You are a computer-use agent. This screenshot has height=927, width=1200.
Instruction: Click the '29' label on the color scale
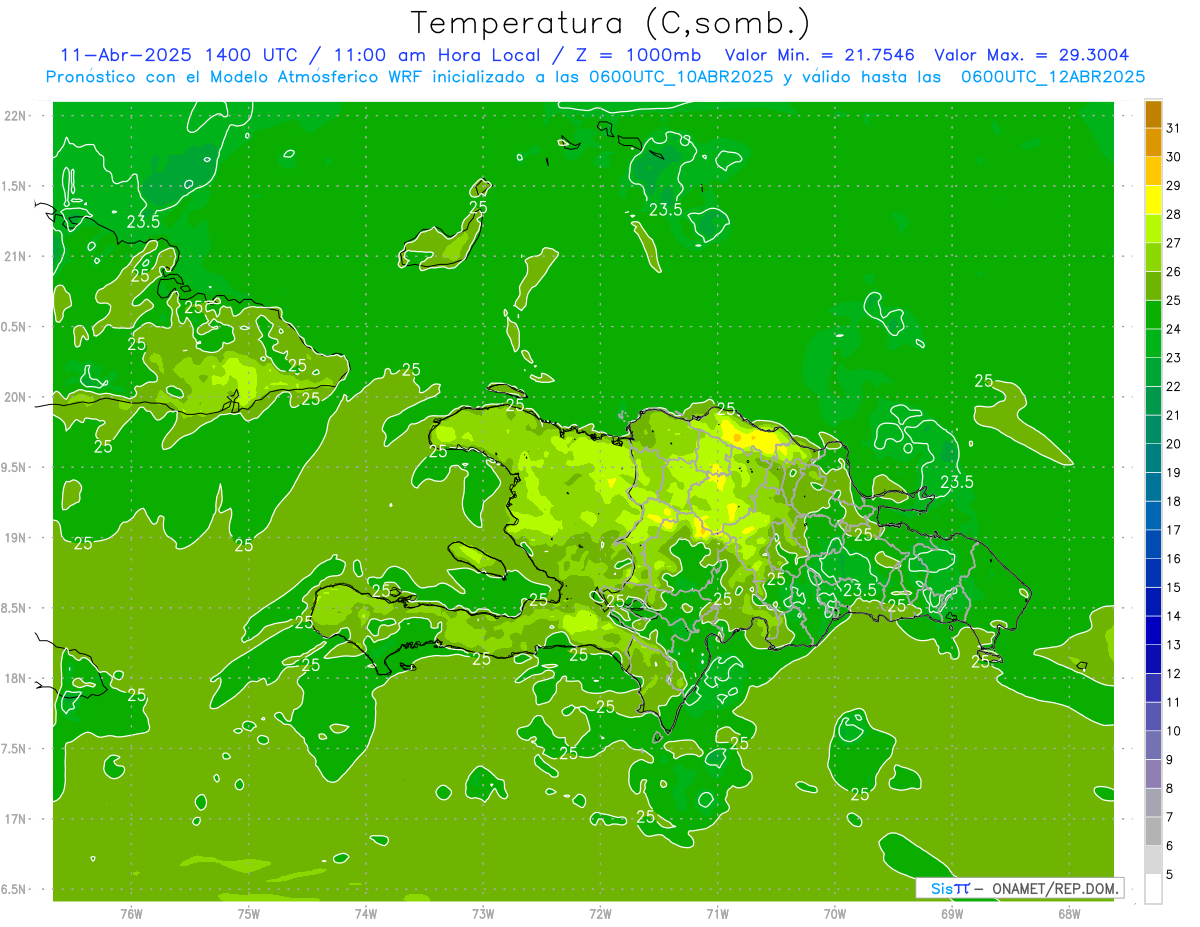click(1173, 186)
